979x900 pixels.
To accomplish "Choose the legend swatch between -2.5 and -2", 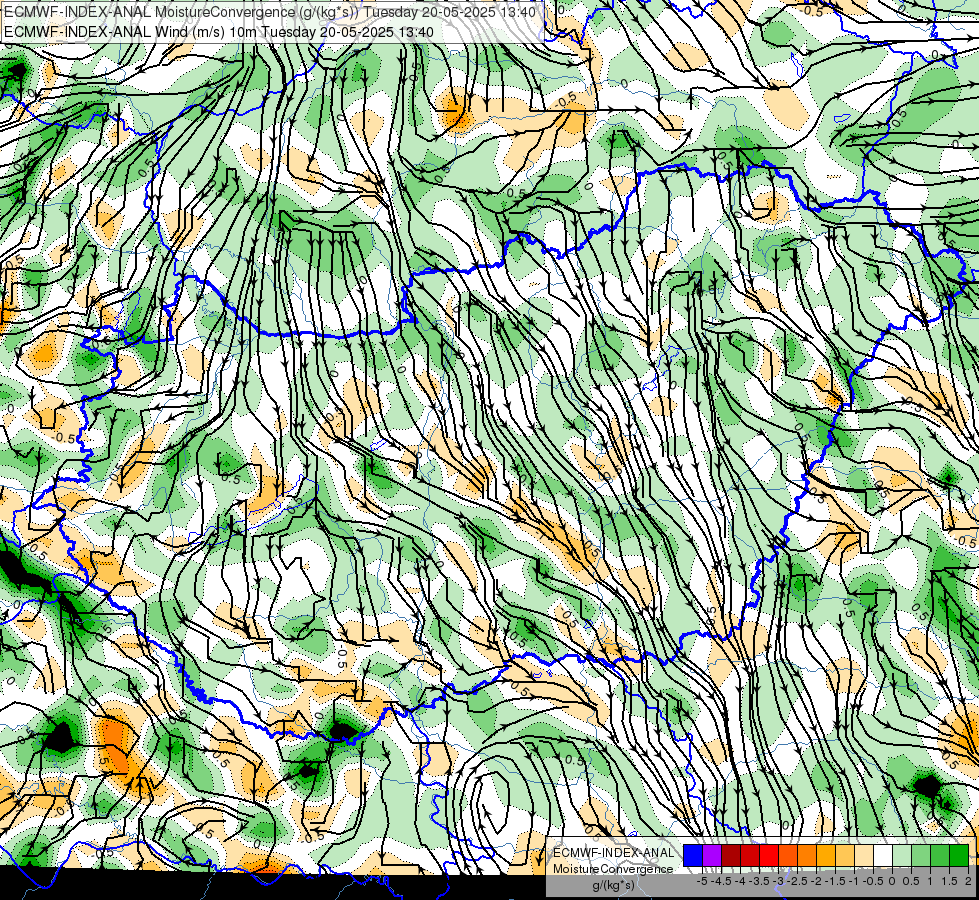I will [x=807, y=856].
